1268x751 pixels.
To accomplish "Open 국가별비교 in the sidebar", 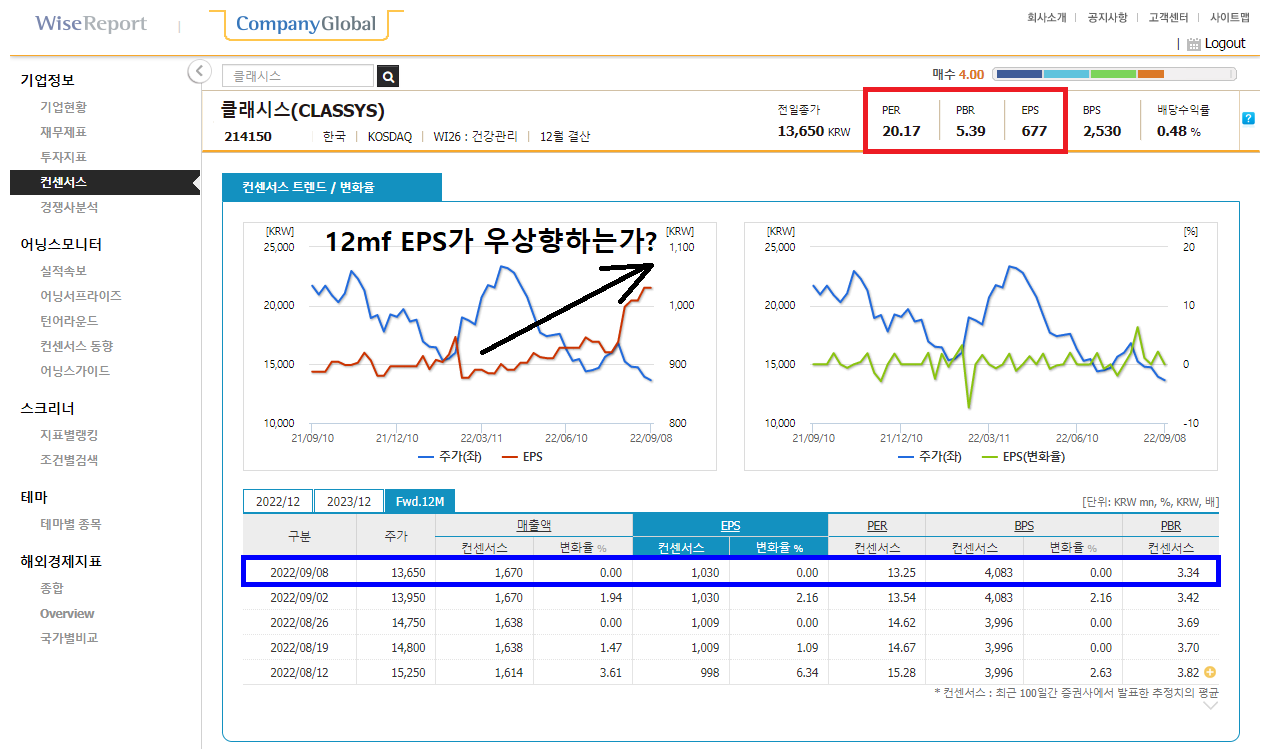I will [x=69, y=638].
